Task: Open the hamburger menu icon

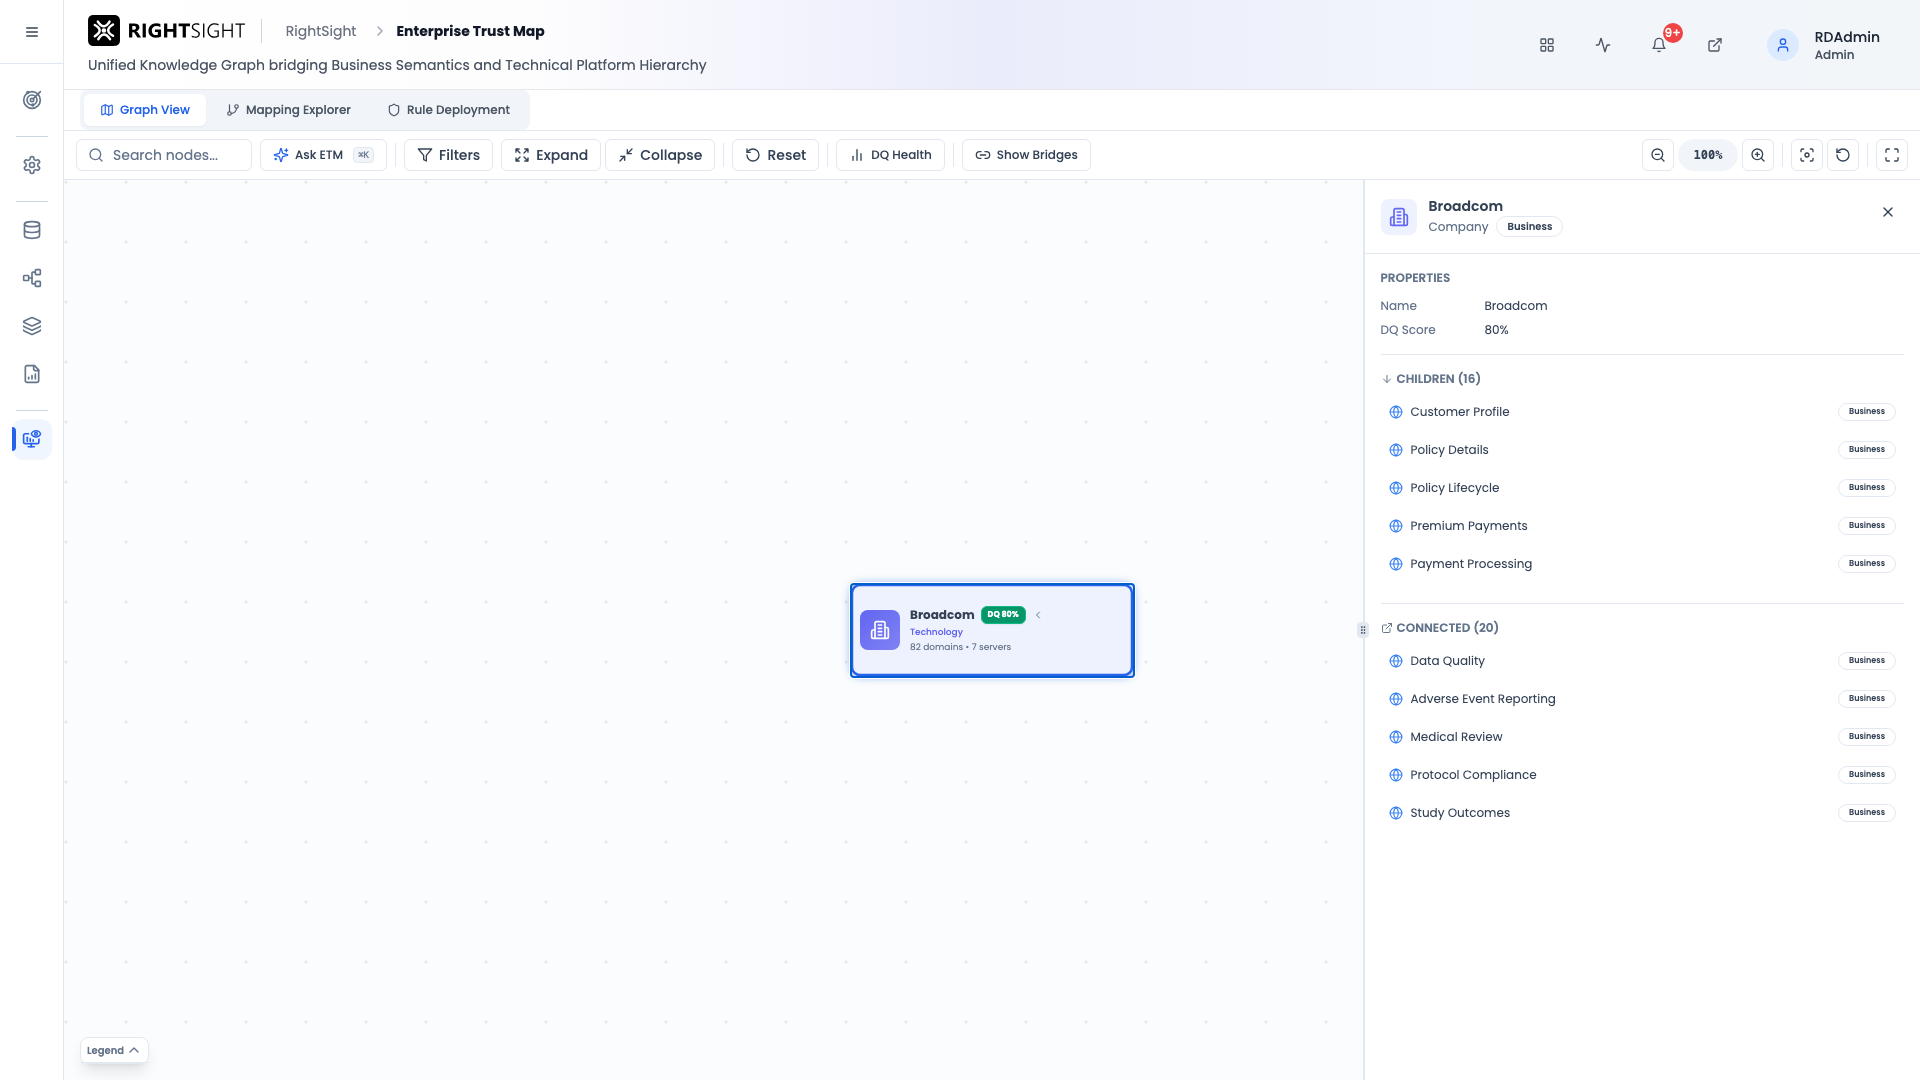Action: [x=32, y=32]
